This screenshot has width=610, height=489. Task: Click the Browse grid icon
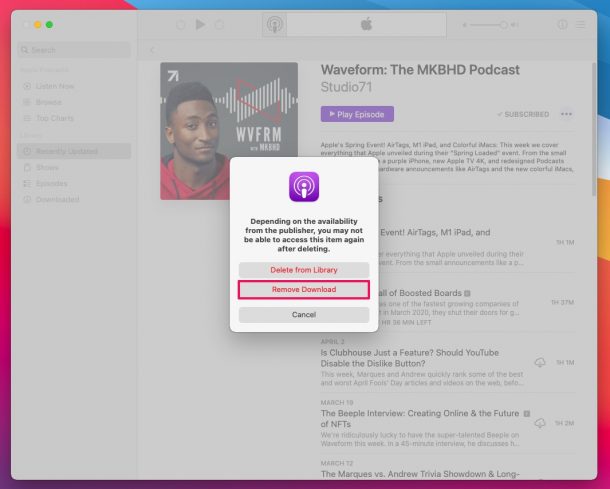[x=27, y=102]
